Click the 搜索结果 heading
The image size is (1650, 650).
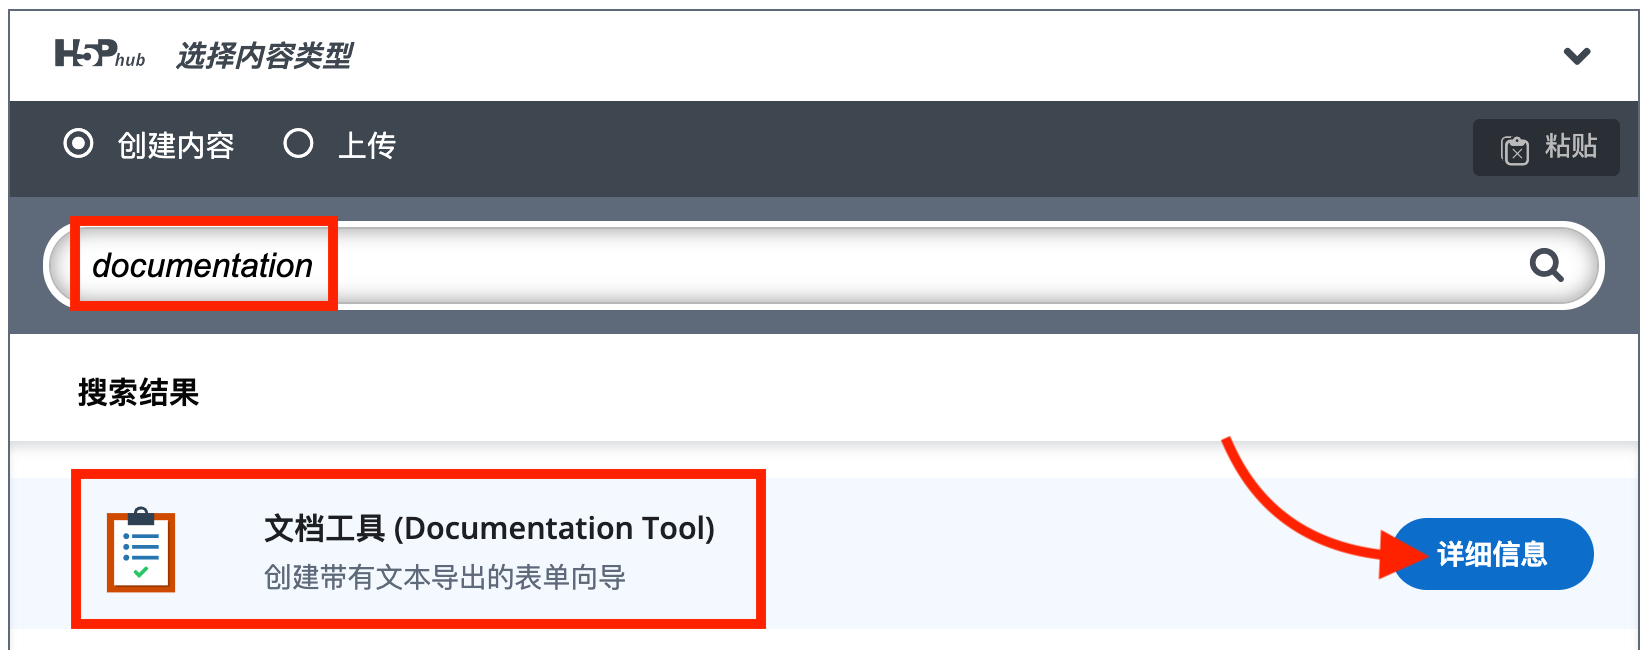pos(139,392)
